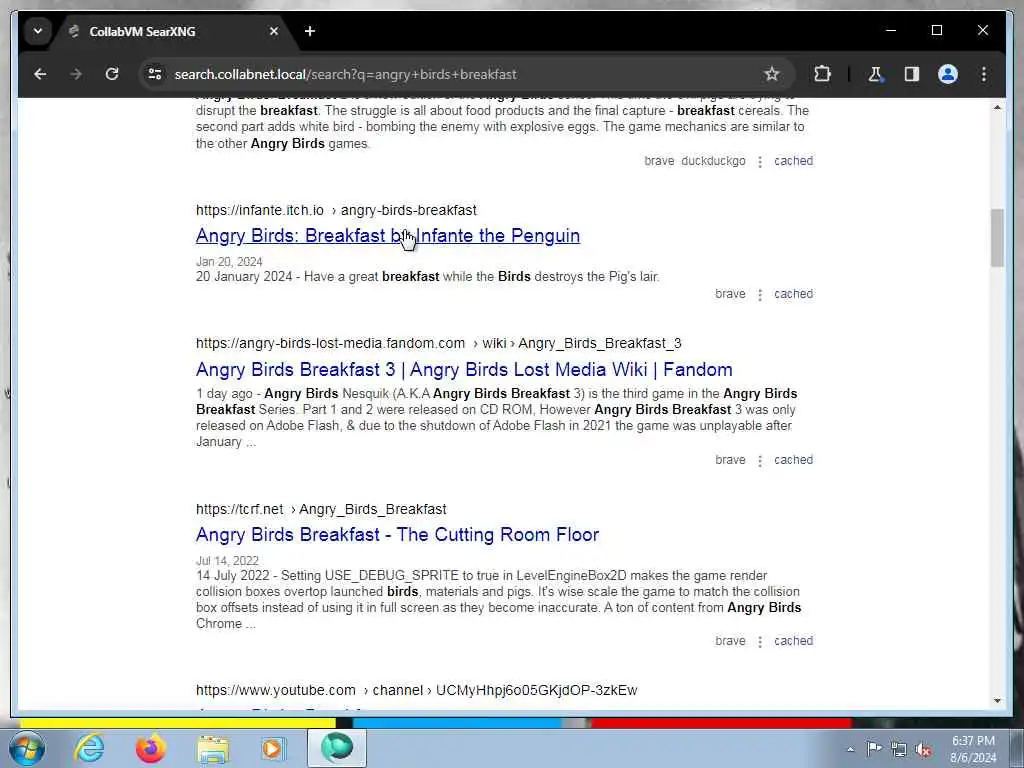Click the tcrf.net result URL
1024x768 pixels.
(x=321, y=509)
